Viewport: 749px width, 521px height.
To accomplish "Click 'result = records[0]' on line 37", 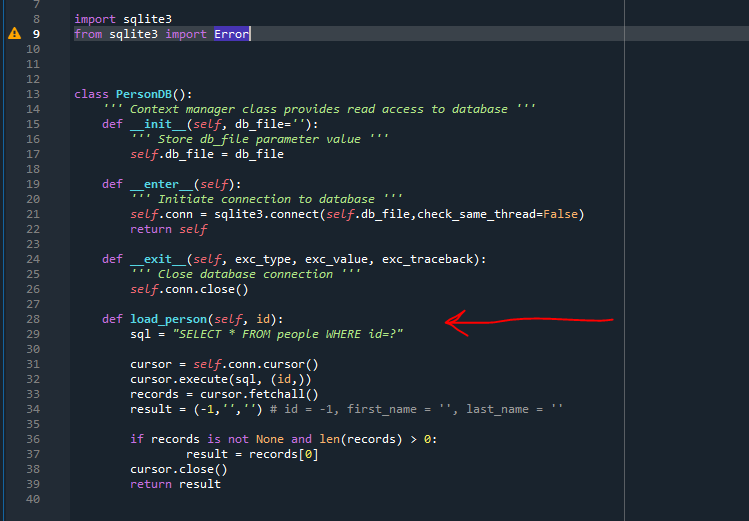I will point(252,454).
